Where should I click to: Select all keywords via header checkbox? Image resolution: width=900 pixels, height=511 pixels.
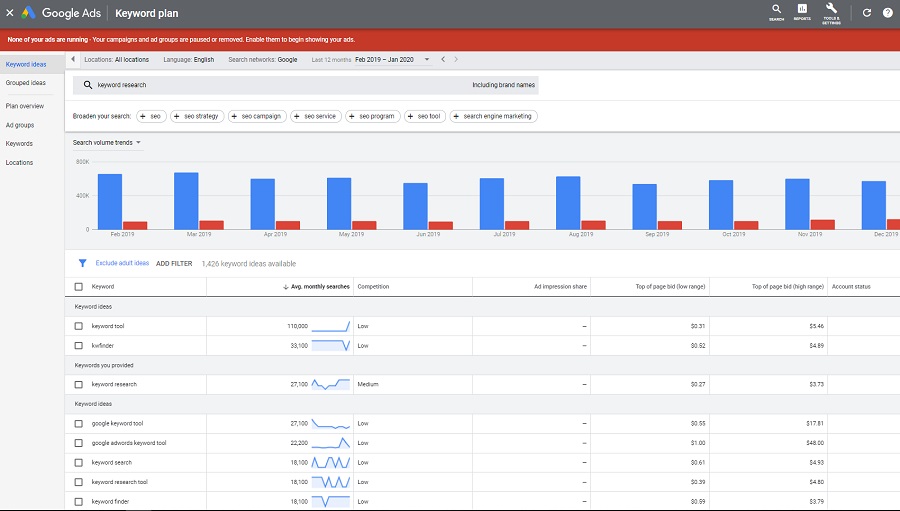pos(79,287)
